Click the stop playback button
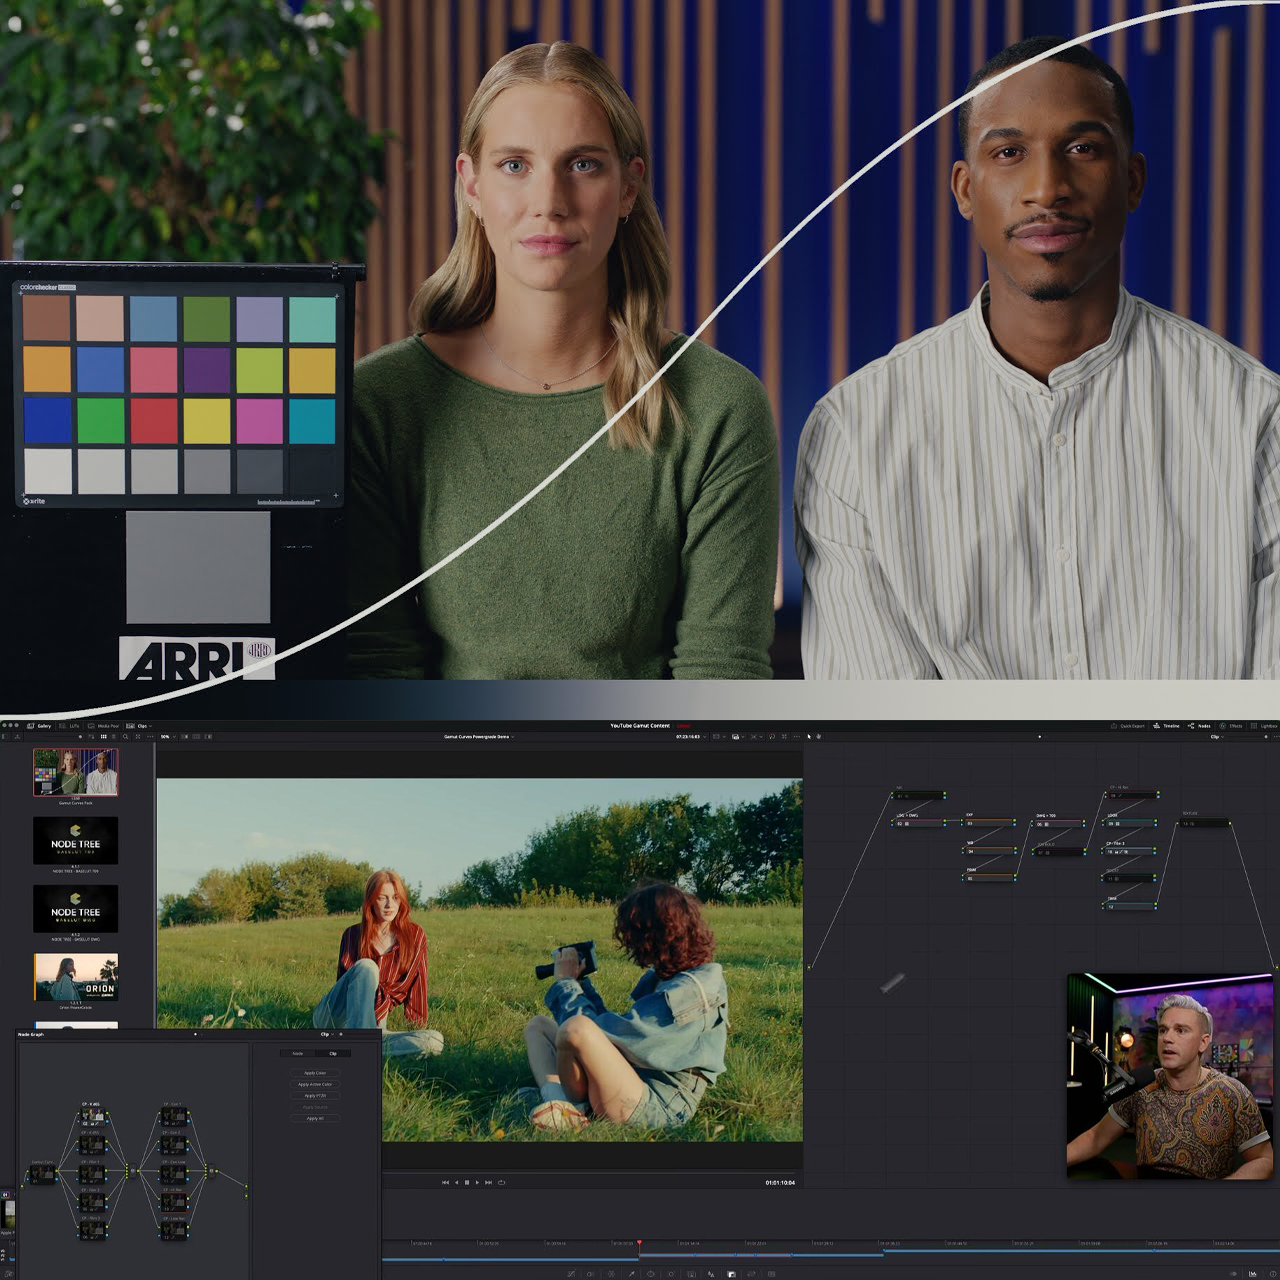This screenshot has width=1280, height=1280. (x=467, y=1182)
